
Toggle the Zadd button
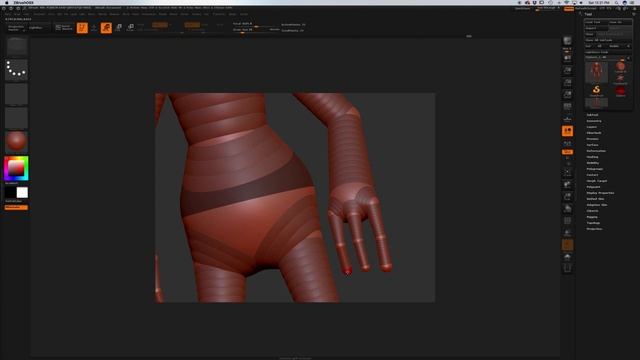192,25
